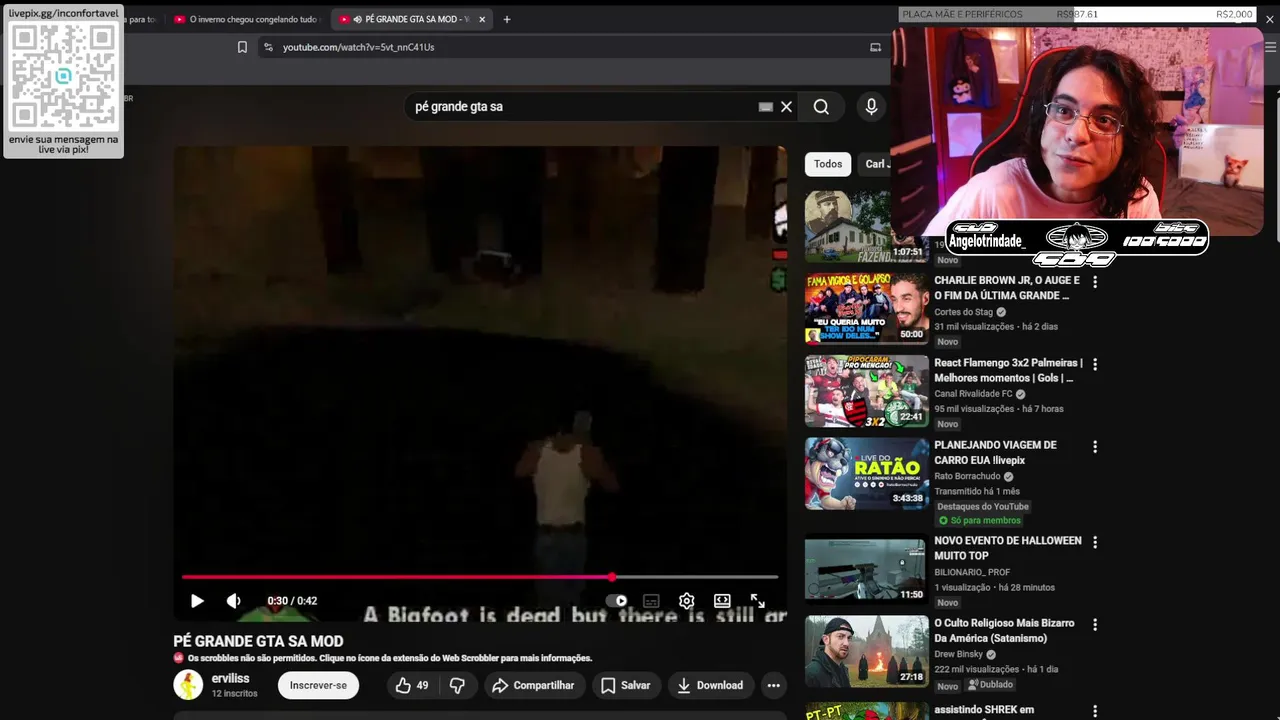The height and width of the screenshot is (720, 1280).
Task: Like the video with the thumbs up button
Action: (412, 685)
